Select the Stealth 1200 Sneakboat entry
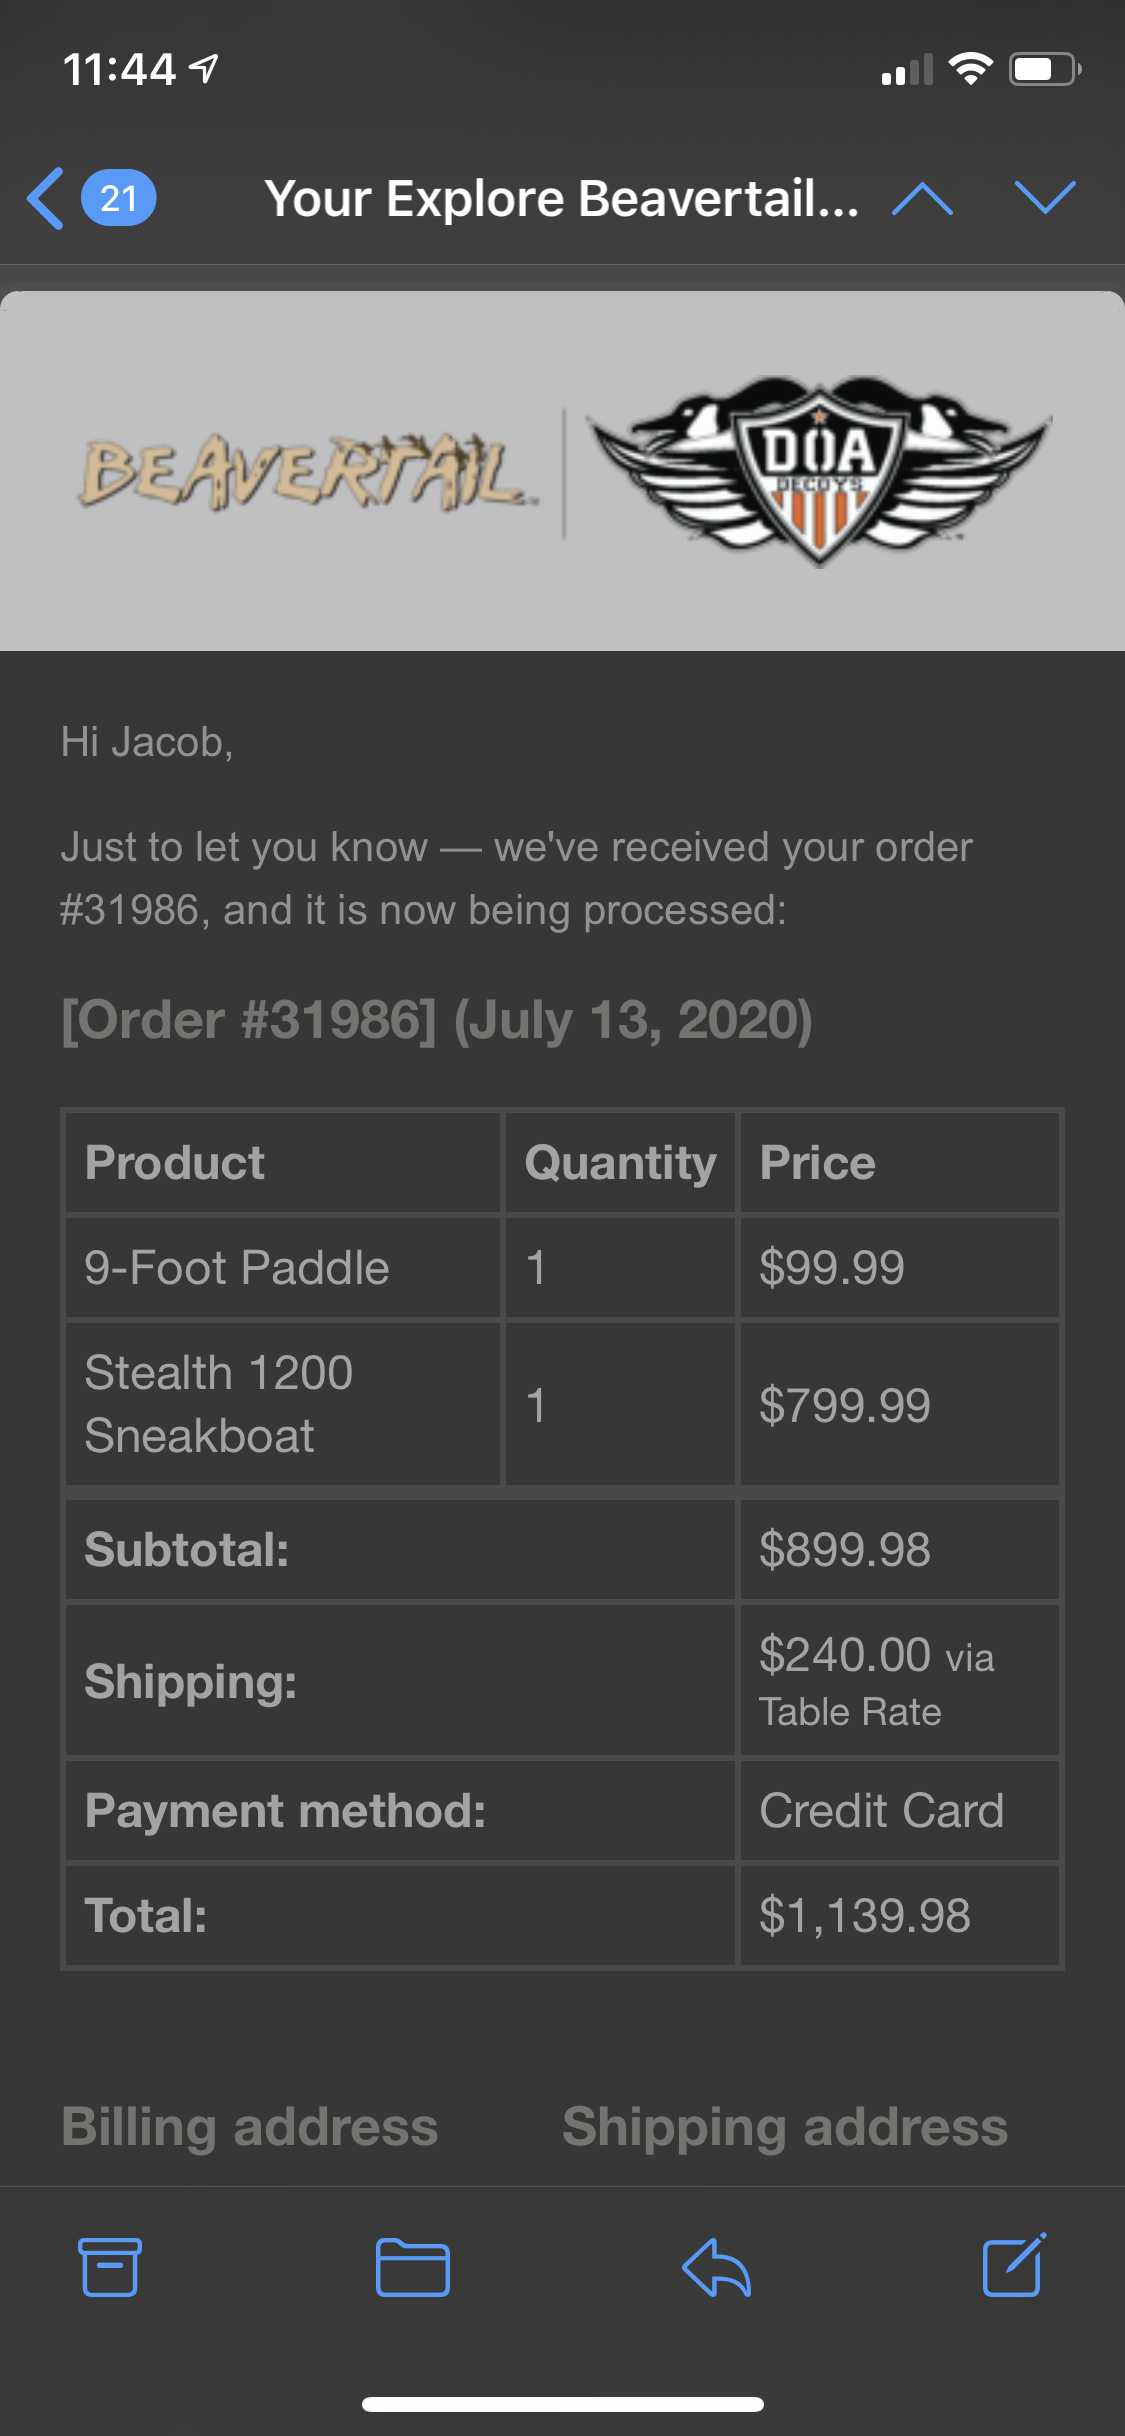 (219, 1404)
